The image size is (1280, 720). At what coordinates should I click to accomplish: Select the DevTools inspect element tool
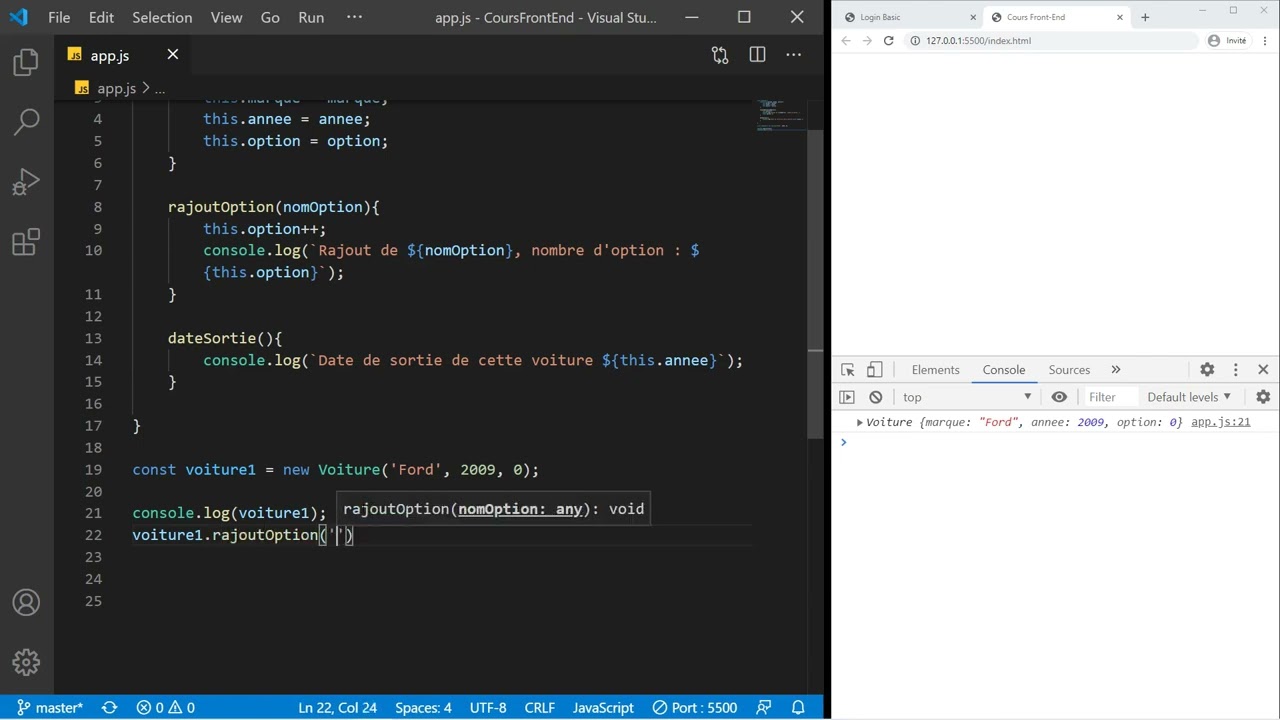pyautogui.click(x=848, y=370)
